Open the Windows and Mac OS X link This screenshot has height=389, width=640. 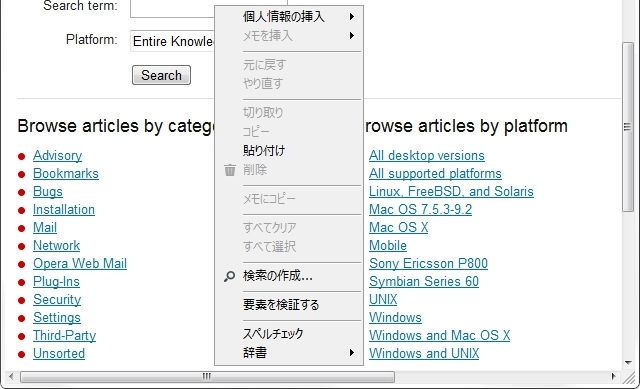coord(440,335)
